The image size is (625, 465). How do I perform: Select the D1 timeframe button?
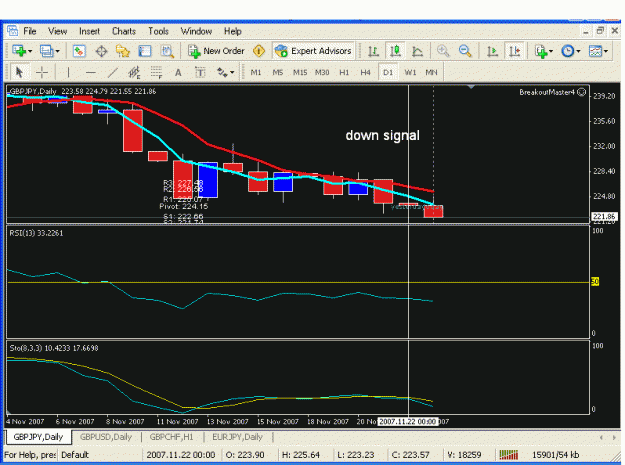click(x=388, y=73)
